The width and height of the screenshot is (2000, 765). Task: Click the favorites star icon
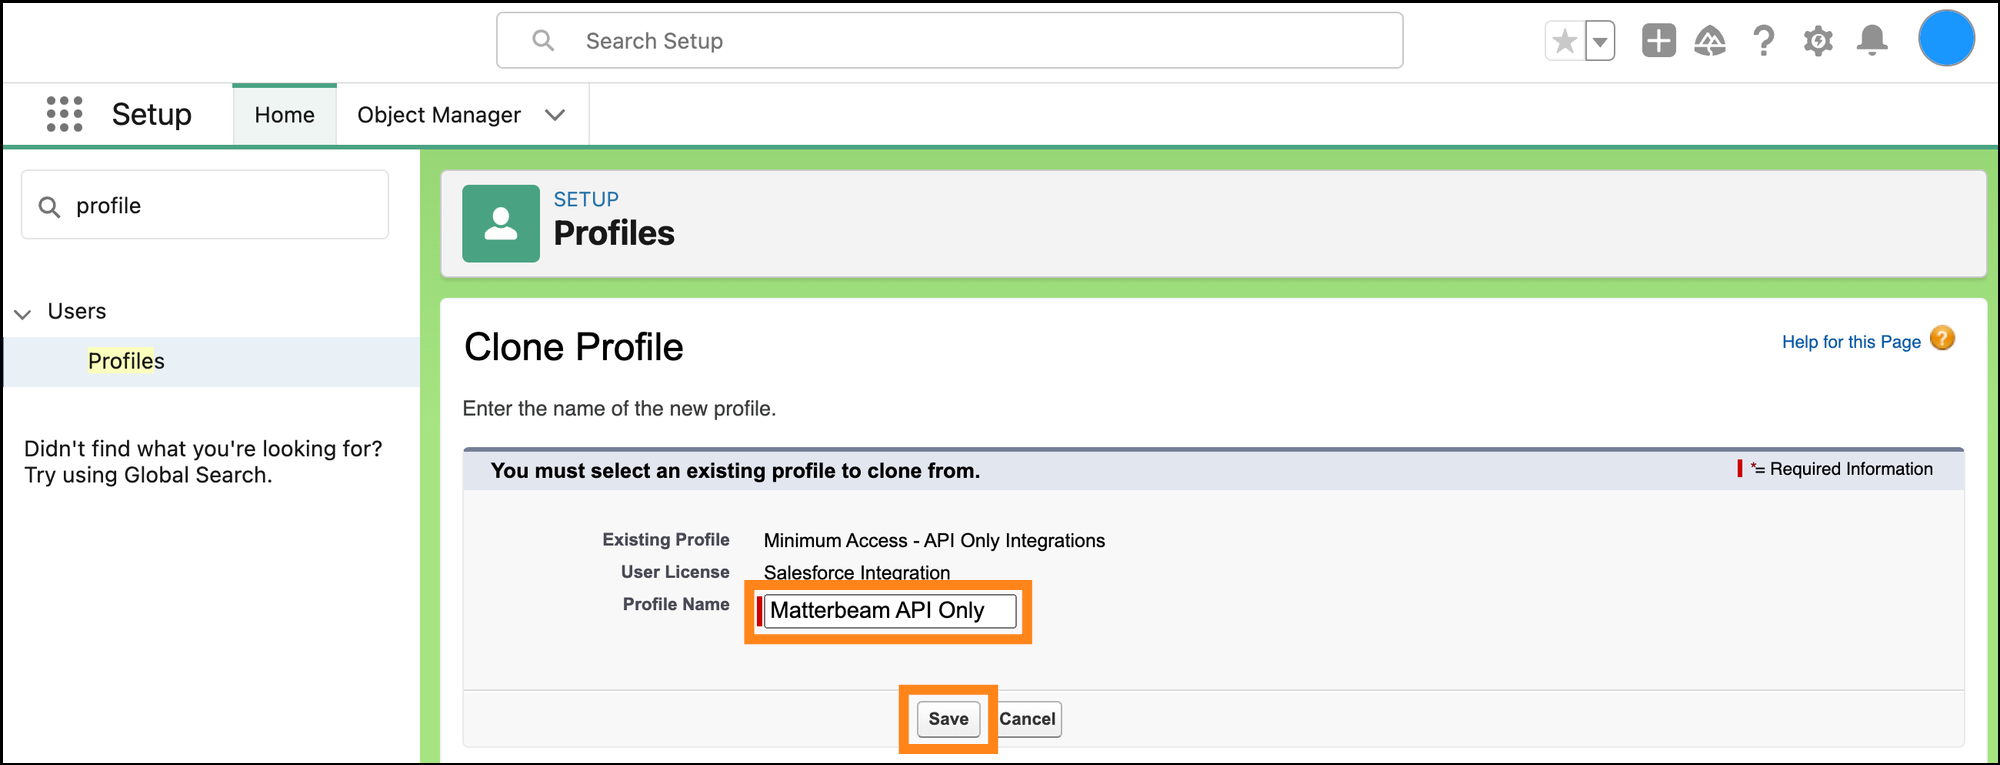[1565, 41]
